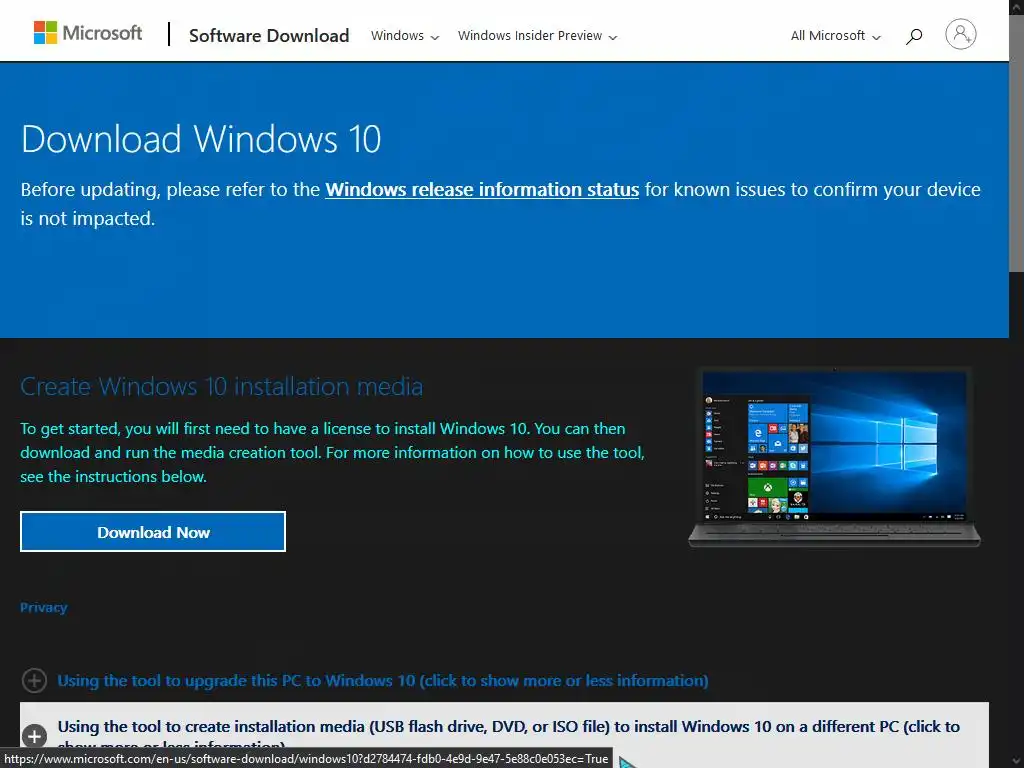Click the 'Download Windows 10' heading

point(201,139)
